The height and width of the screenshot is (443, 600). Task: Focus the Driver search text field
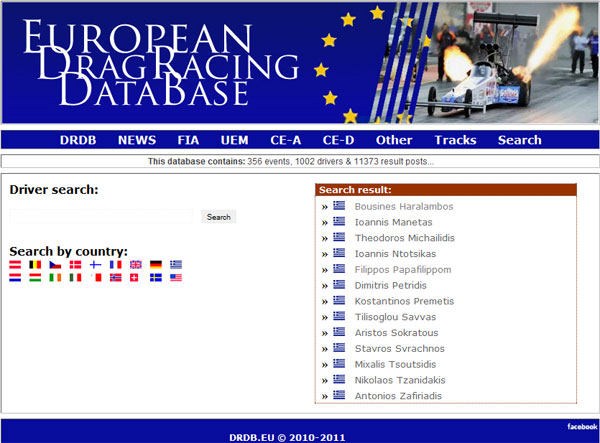click(x=101, y=217)
